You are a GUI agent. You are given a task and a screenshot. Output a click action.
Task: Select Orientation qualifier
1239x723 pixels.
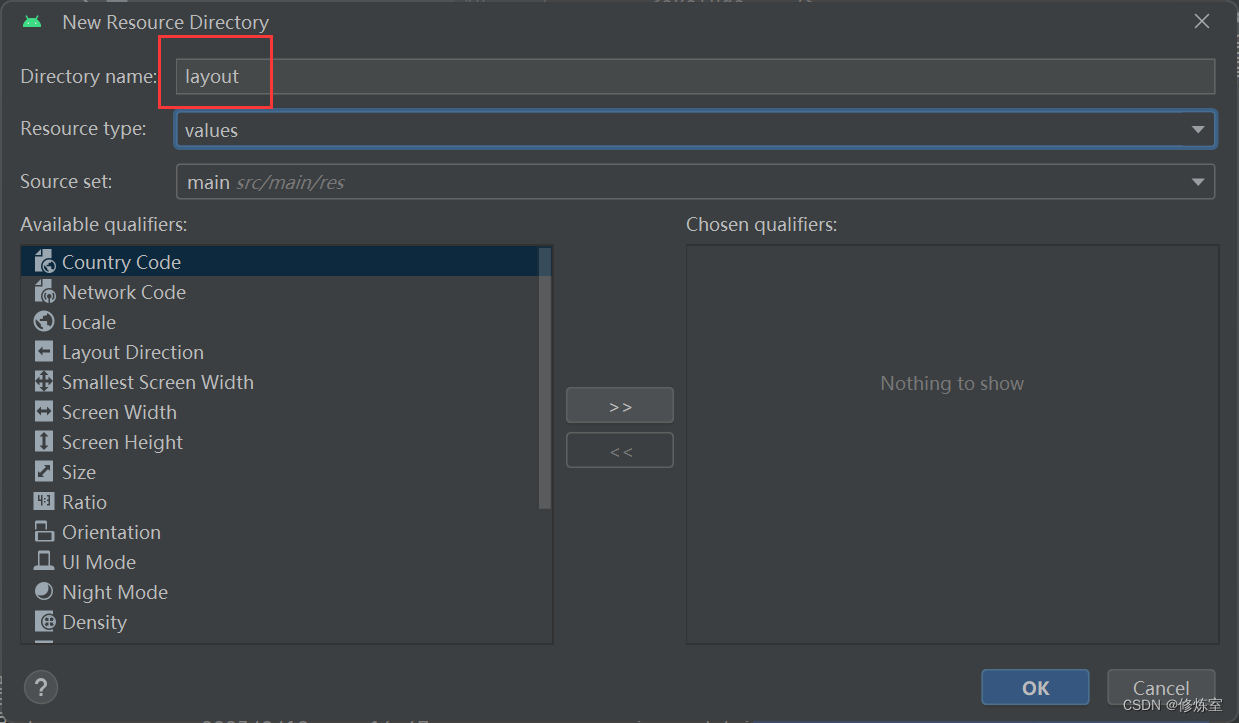pos(280,532)
